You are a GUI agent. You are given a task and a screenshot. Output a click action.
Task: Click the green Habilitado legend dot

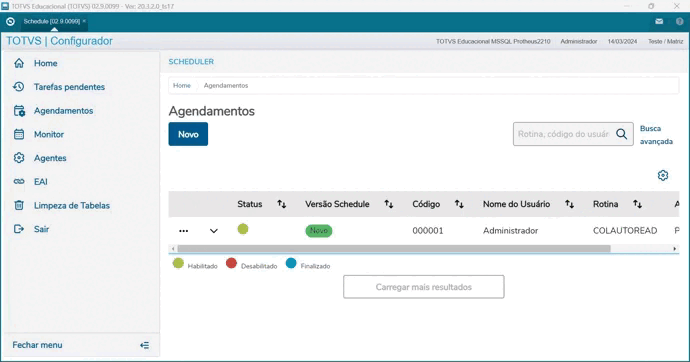[178, 263]
